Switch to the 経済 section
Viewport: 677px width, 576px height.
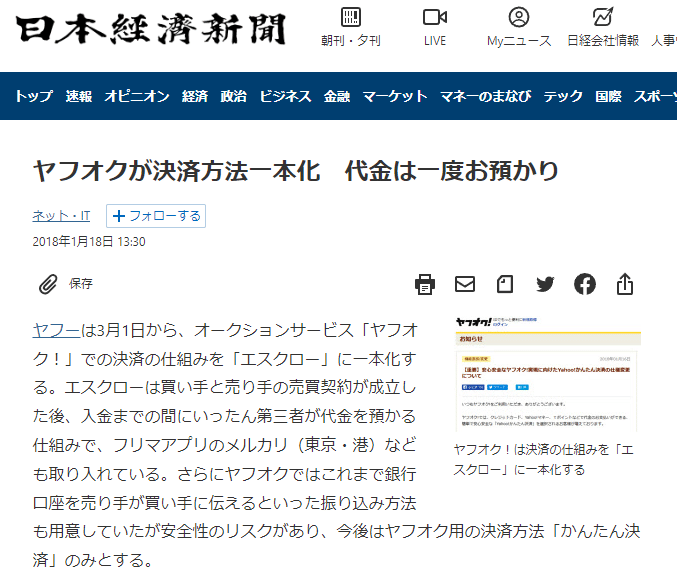pos(195,96)
